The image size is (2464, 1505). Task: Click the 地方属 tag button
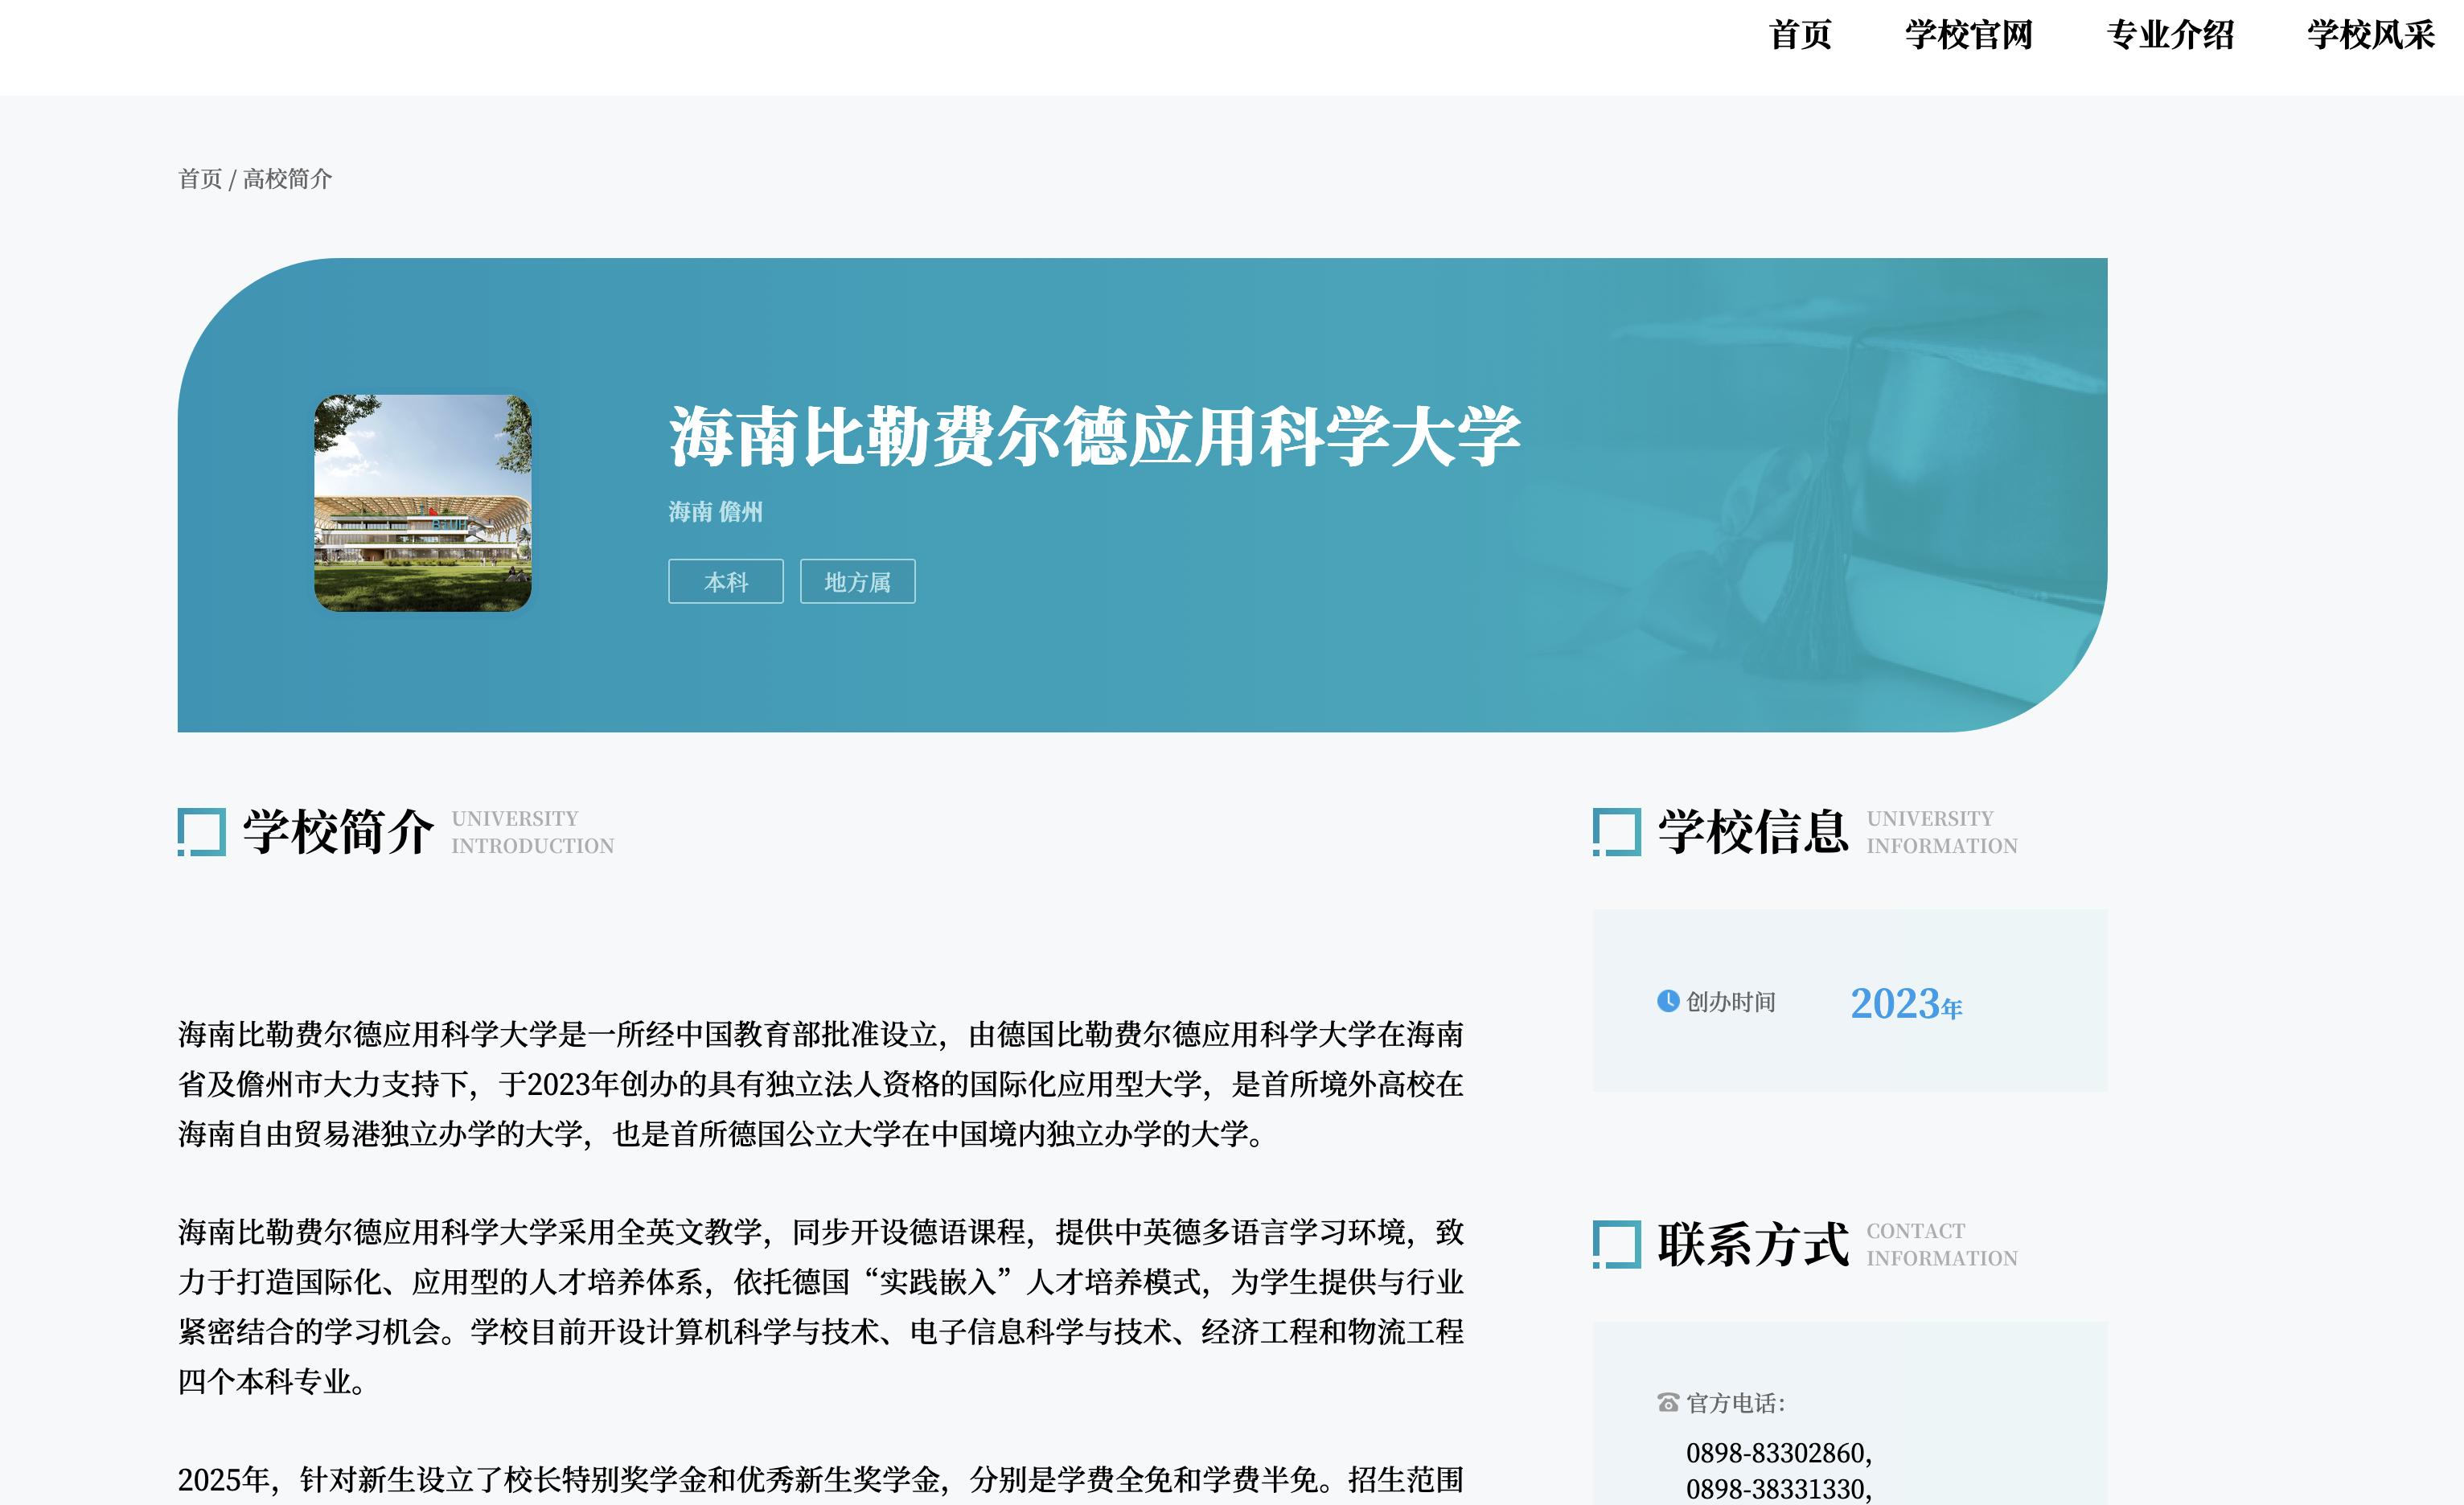pyautogui.click(x=858, y=581)
